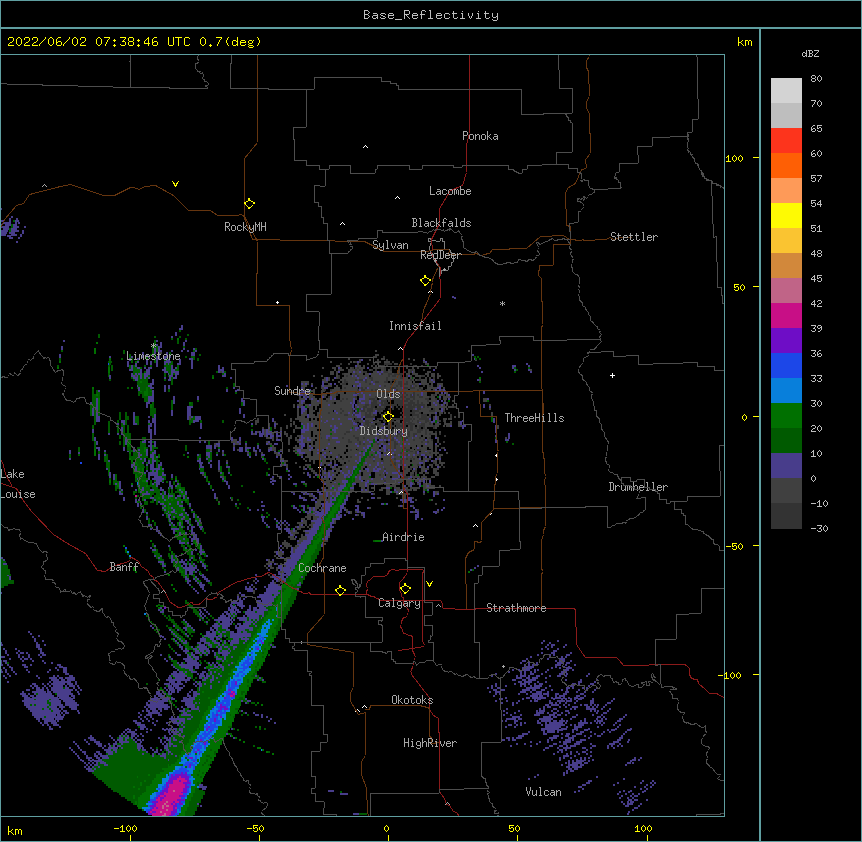862x842 pixels.
Task: Click the white asterisk marker east of Innisfail
Action: 502,304
